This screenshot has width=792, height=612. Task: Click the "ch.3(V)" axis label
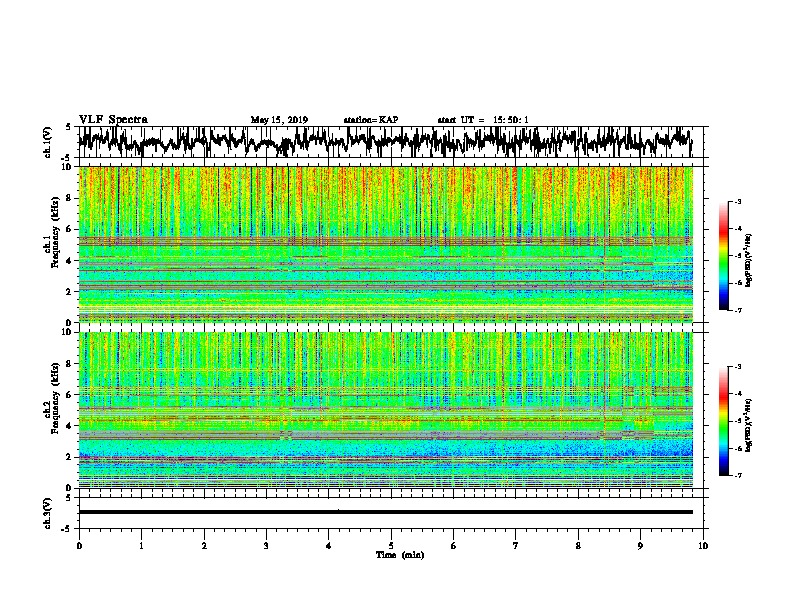[x=48, y=513]
